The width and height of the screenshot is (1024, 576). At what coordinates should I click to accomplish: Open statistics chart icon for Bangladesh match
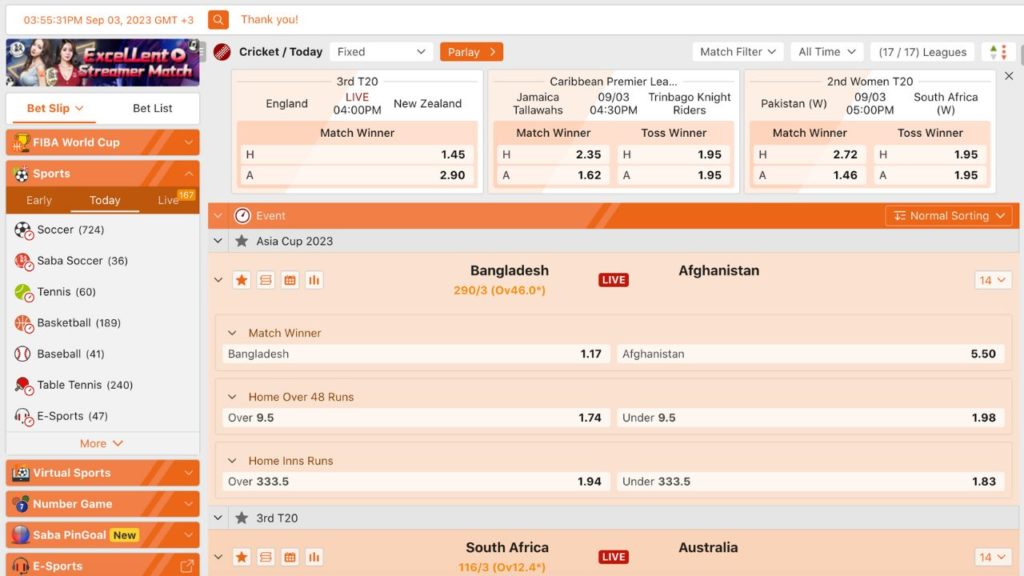tap(314, 280)
